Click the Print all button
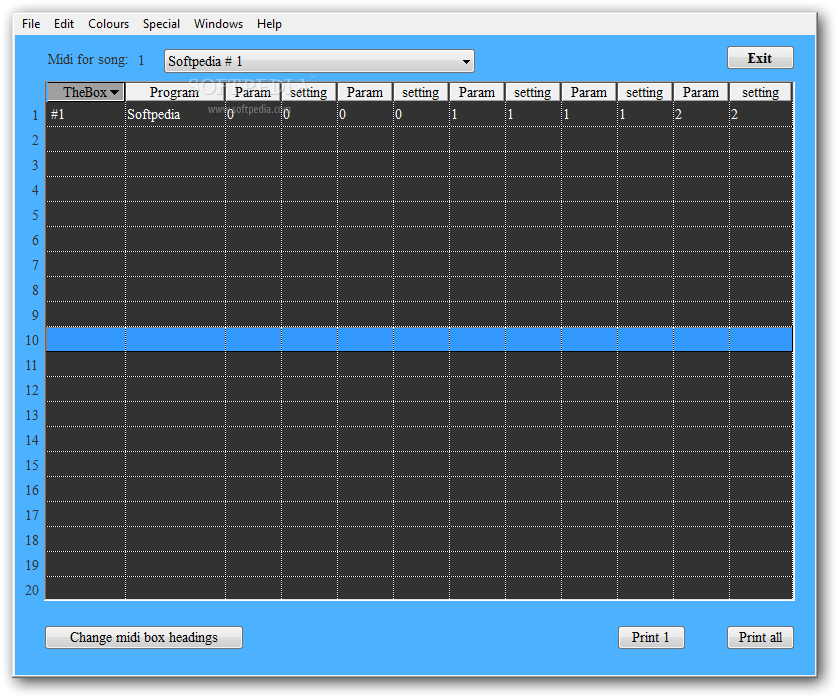Image resolution: width=838 pixels, height=698 pixels. click(x=760, y=637)
